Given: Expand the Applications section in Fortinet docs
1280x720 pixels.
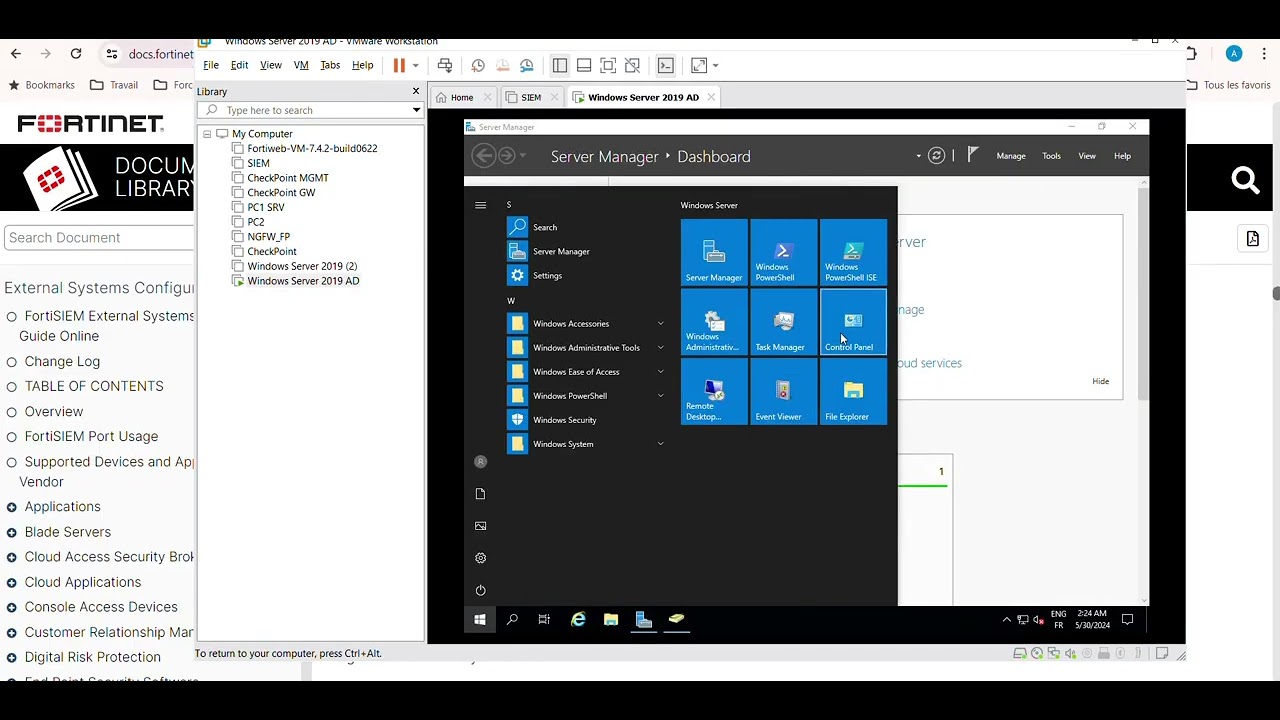Looking at the screenshot, I should click(12, 507).
